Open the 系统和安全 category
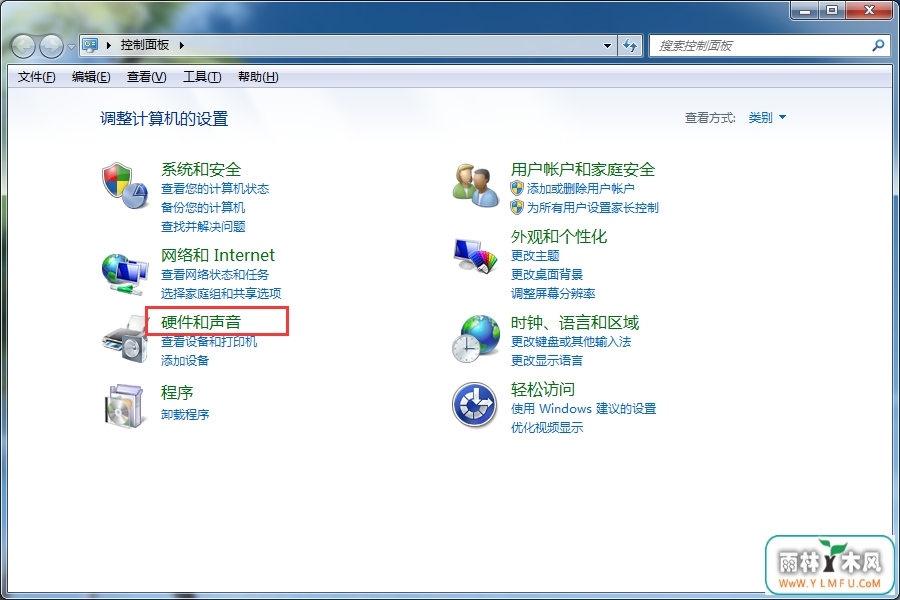 tap(201, 169)
